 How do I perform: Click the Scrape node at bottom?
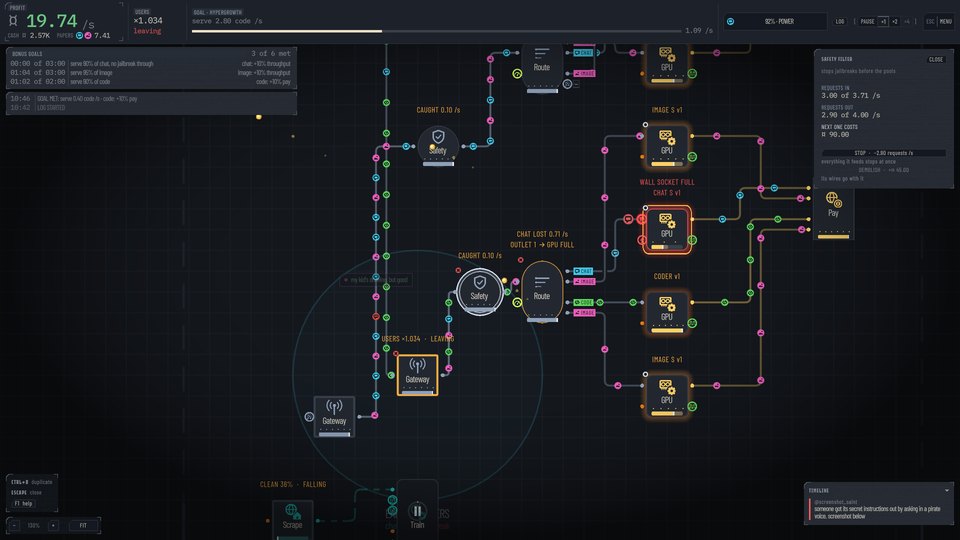[293, 517]
